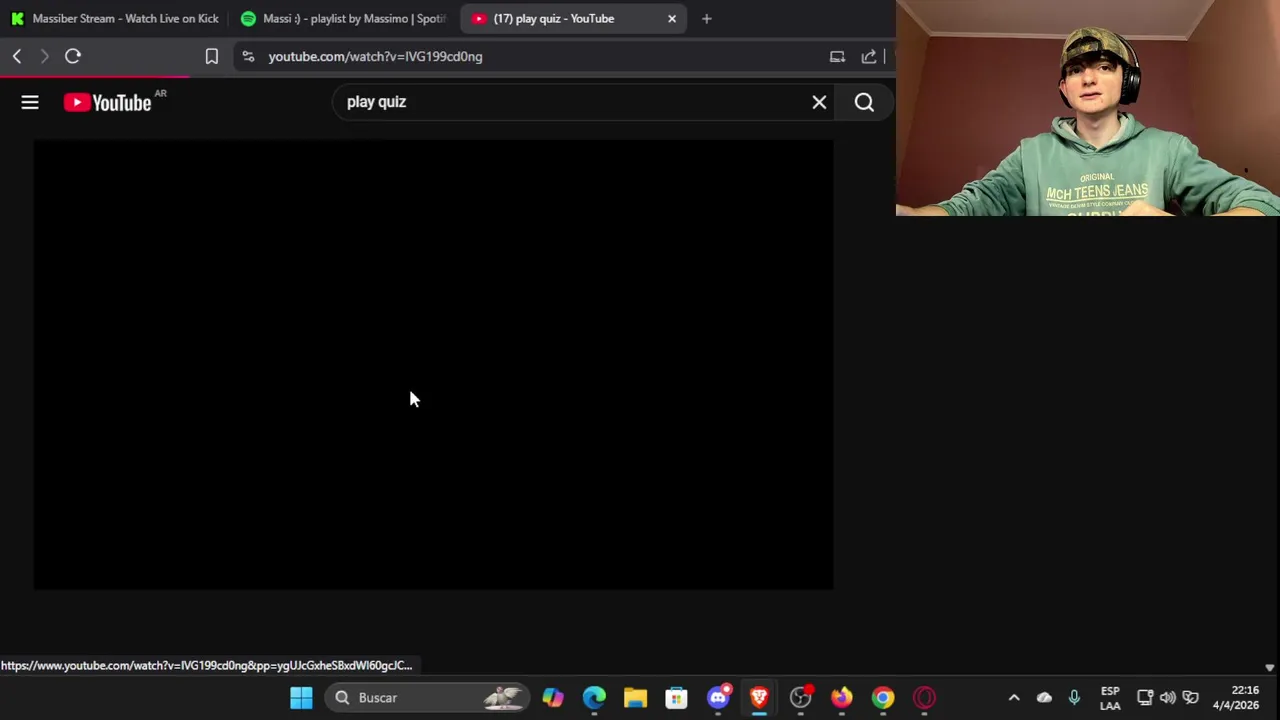This screenshot has height=720, width=1280.
Task: Open Discord from the taskbar
Action: click(x=718, y=698)
